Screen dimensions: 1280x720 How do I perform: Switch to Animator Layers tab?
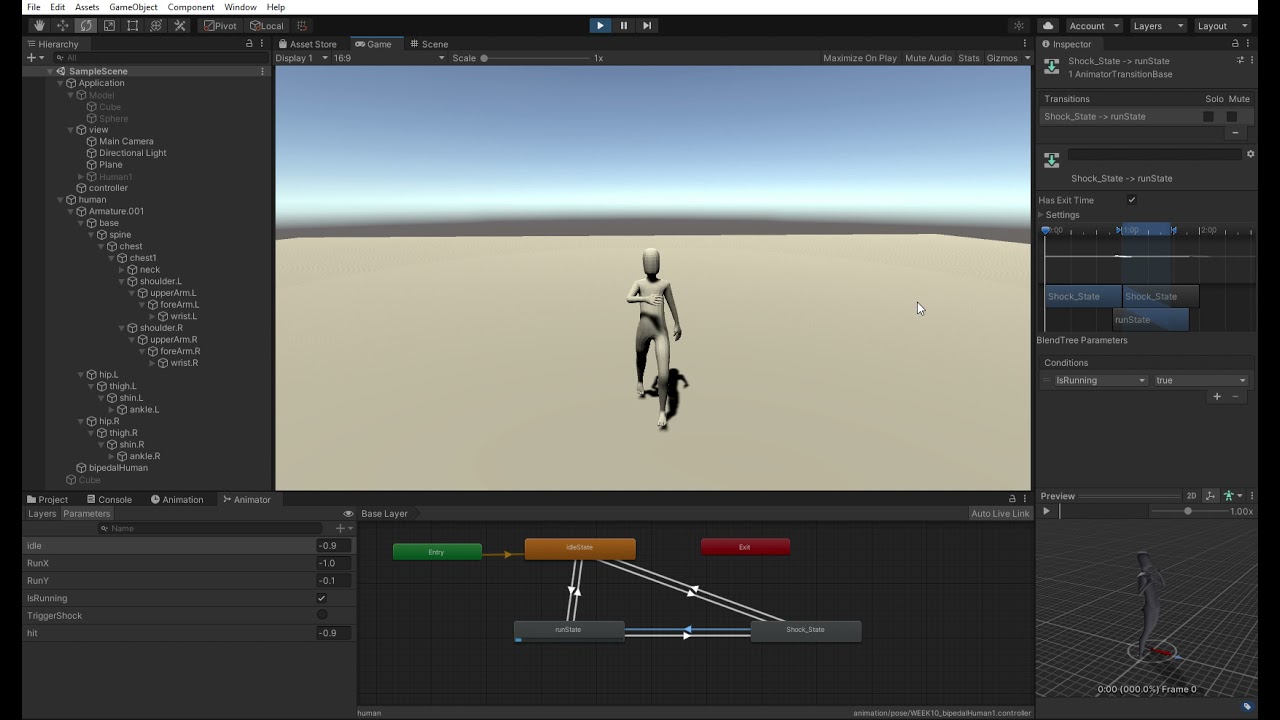pyautogui.click(x=42, y=514)
